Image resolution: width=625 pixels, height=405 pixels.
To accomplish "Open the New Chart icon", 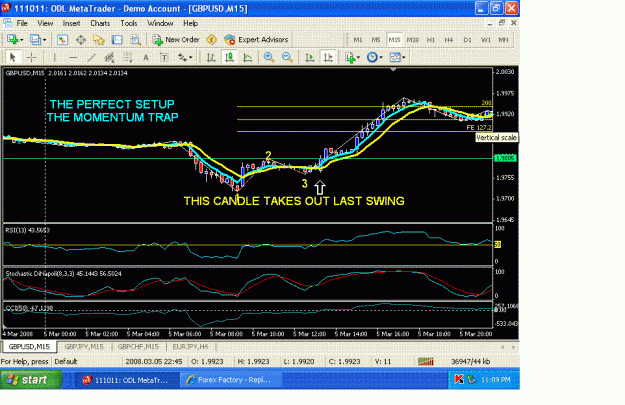I will [12, 39].
